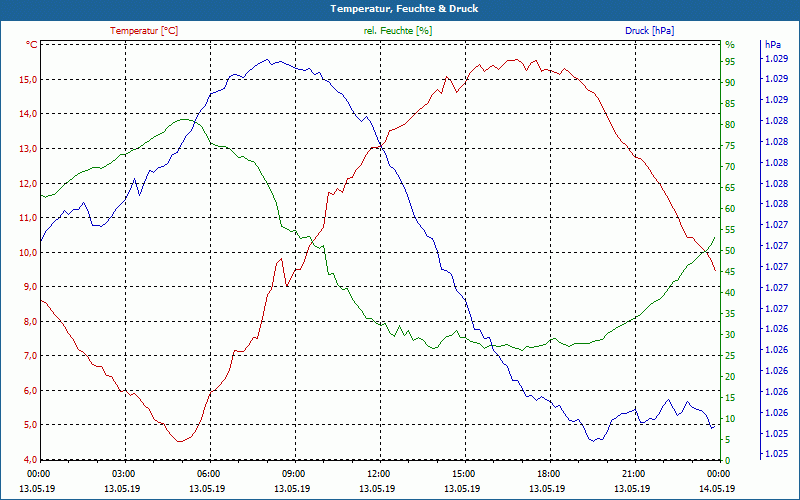Click the 80 humidity axis value
This screenshot has width=800, height=500.
pyautogui.click(x=730, y=125)
